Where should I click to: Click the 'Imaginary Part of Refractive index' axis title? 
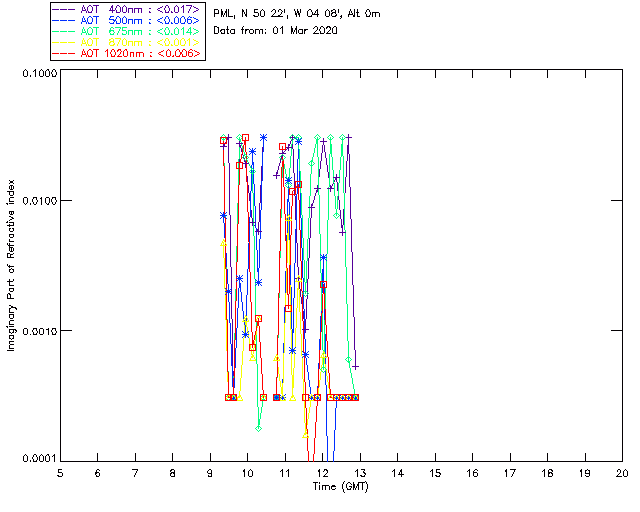[x=11, y=265]
